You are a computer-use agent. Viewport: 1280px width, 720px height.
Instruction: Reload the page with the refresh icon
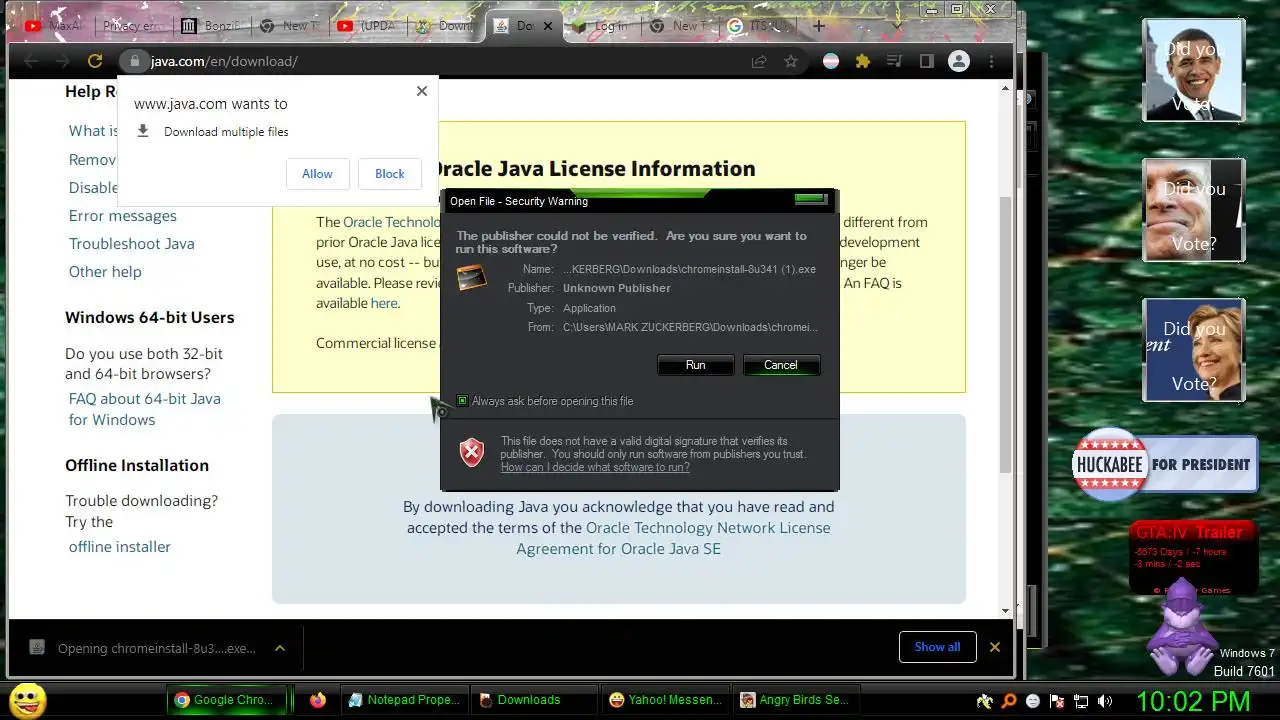coord(95,61)
